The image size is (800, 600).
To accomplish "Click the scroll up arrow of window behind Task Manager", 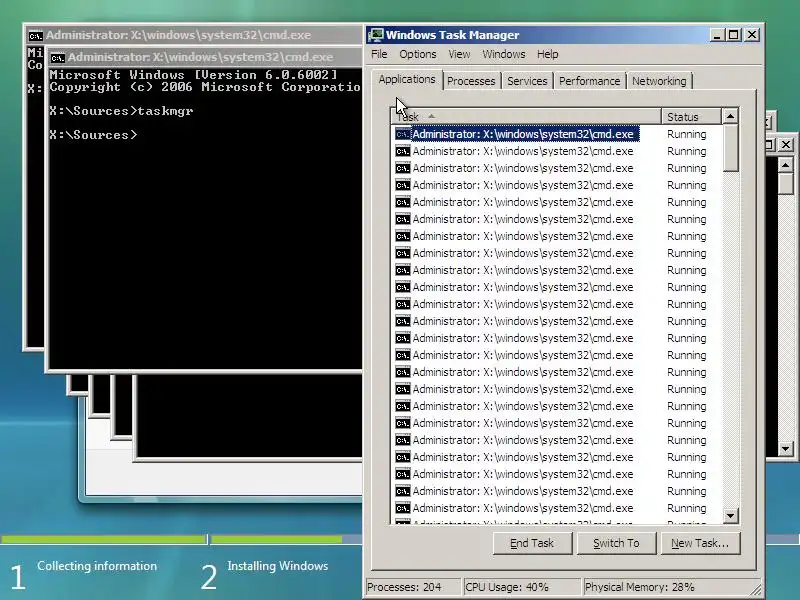I will [x=785, y=165].
